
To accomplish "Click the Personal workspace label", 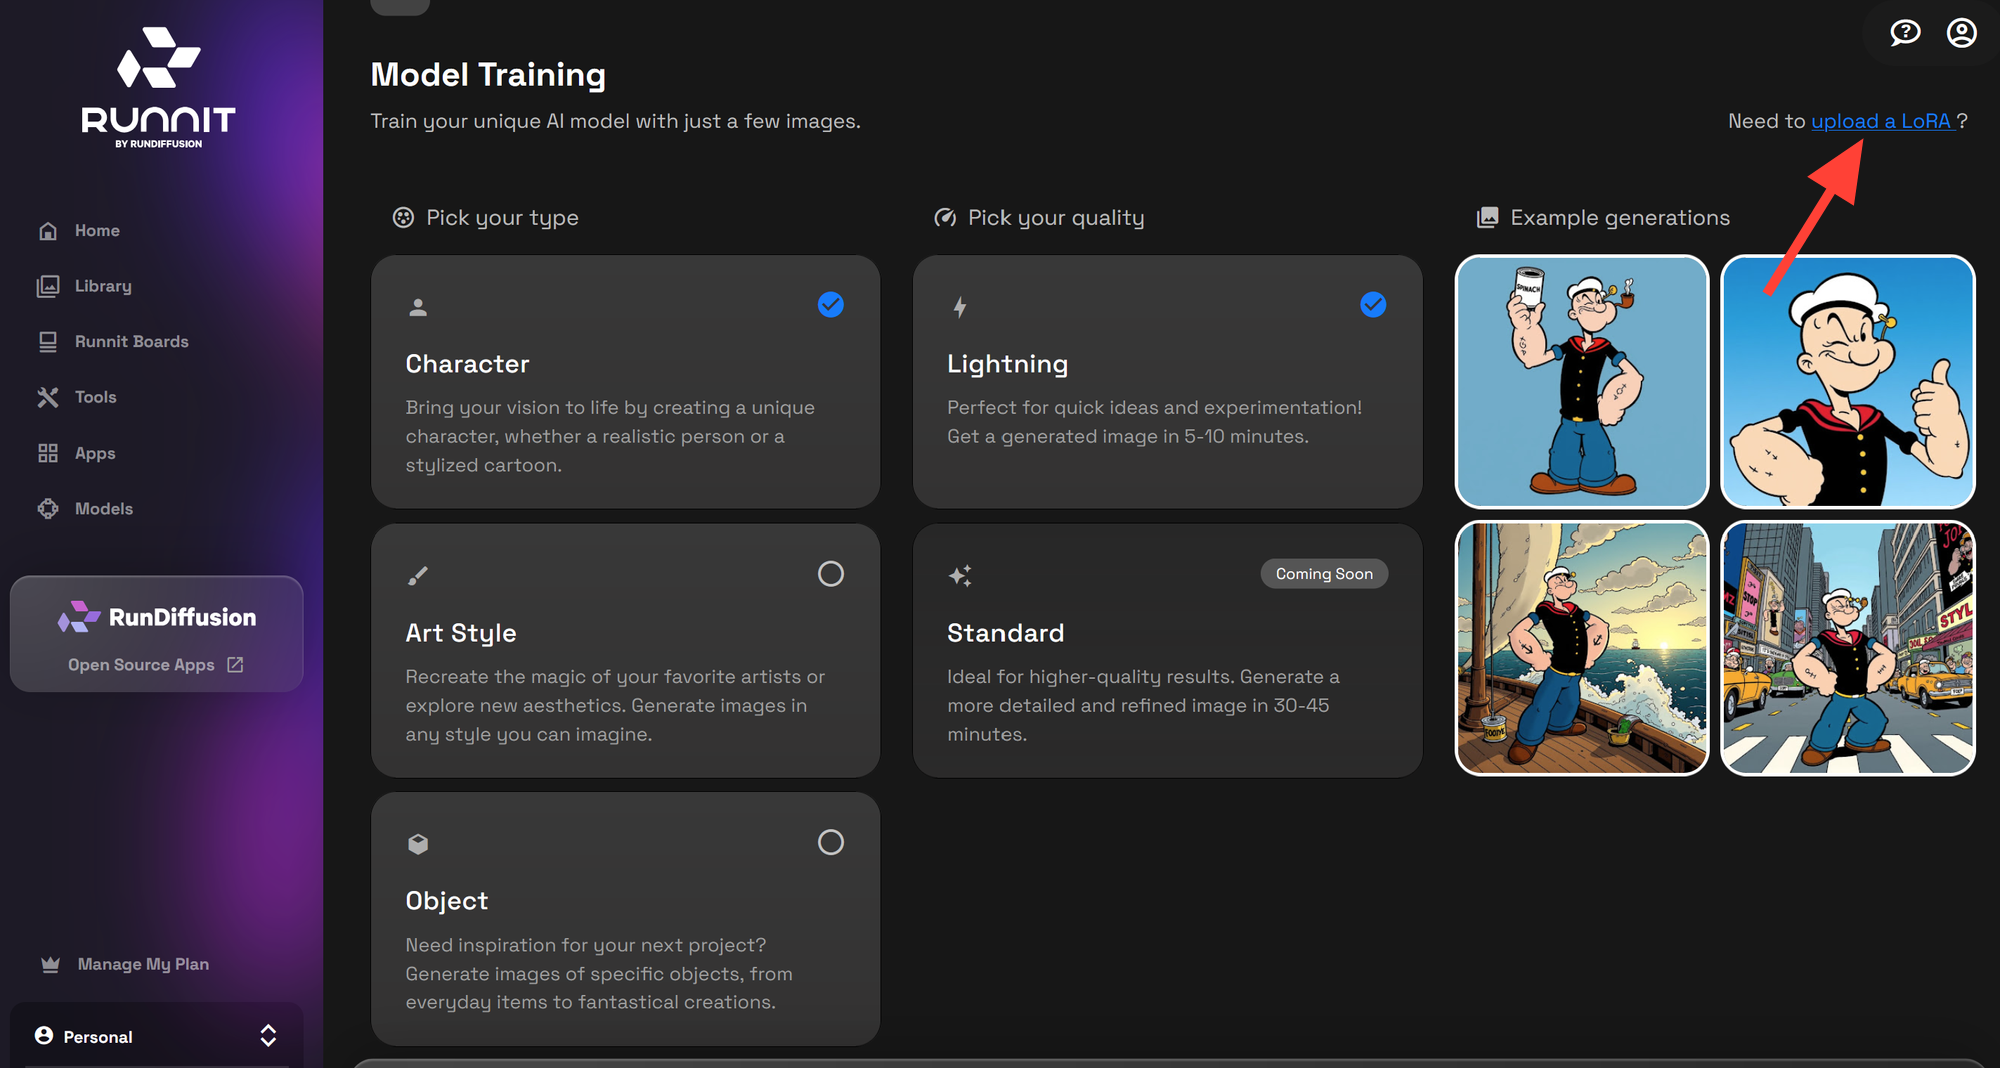I will (98, 1037).
